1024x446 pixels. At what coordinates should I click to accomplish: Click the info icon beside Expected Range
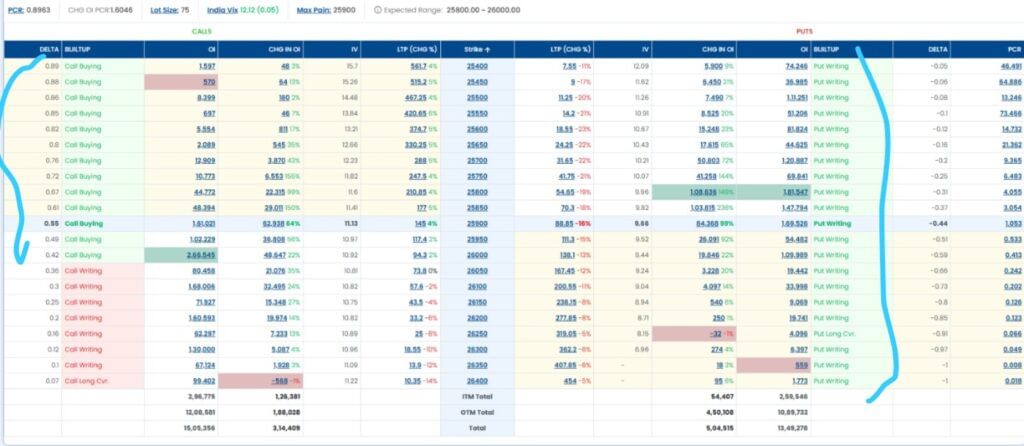point(377,10)
